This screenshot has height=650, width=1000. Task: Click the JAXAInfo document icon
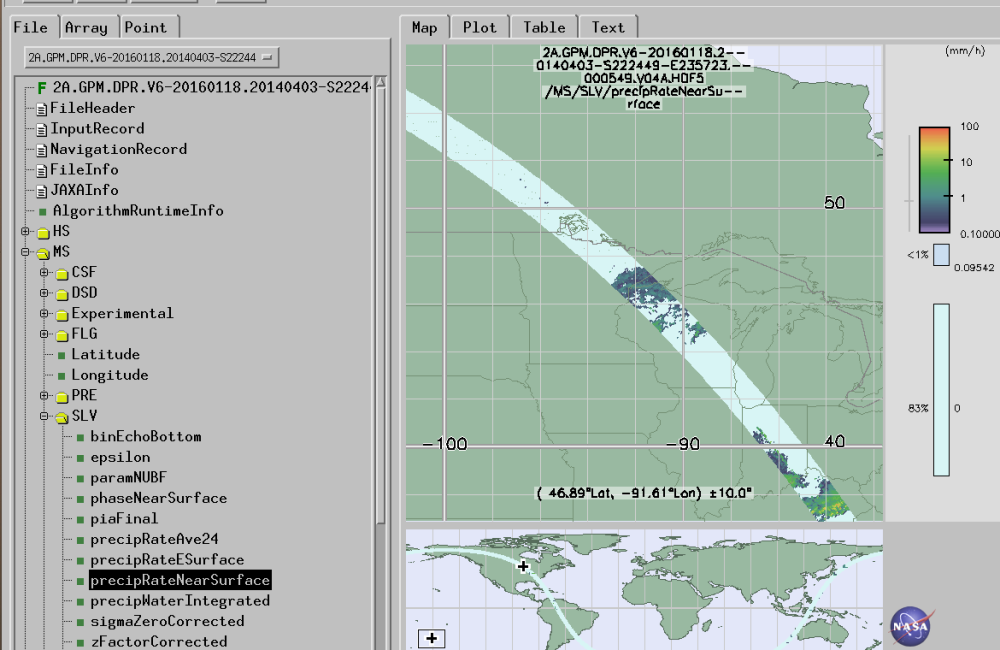pyautogui.click(x=41, y=190)
